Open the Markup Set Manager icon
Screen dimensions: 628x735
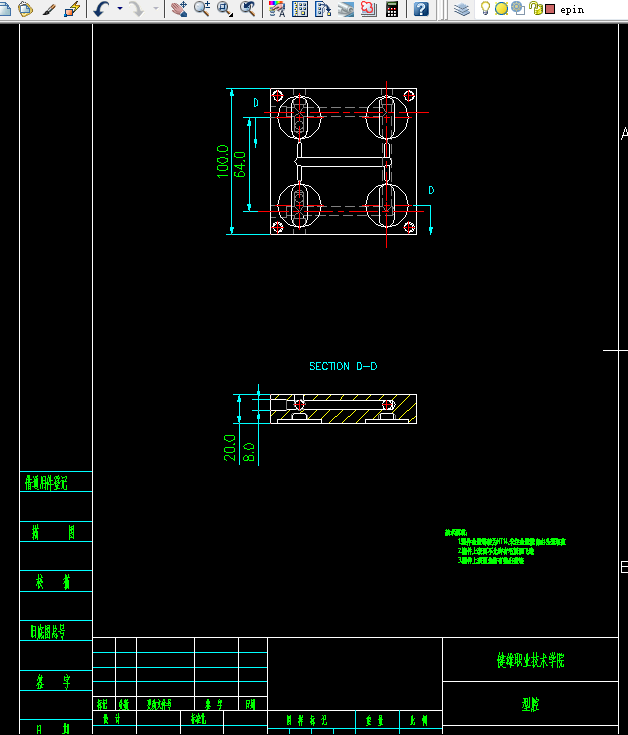tap(369, 8)
